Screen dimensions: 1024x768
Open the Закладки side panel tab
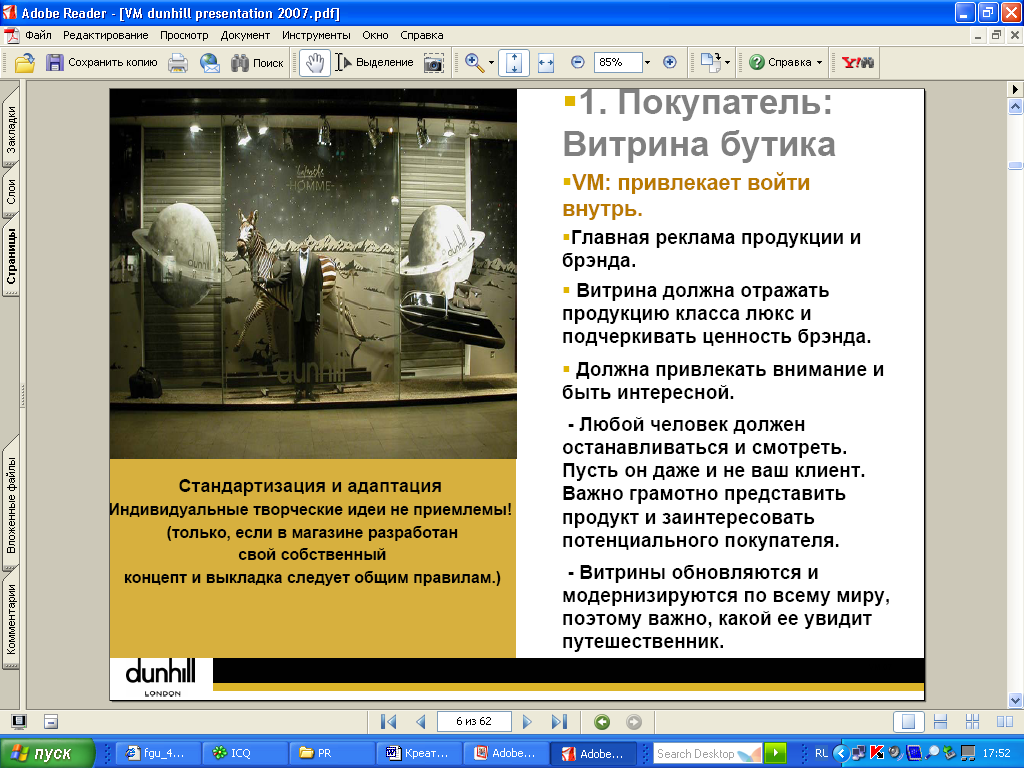pos(11,129)
